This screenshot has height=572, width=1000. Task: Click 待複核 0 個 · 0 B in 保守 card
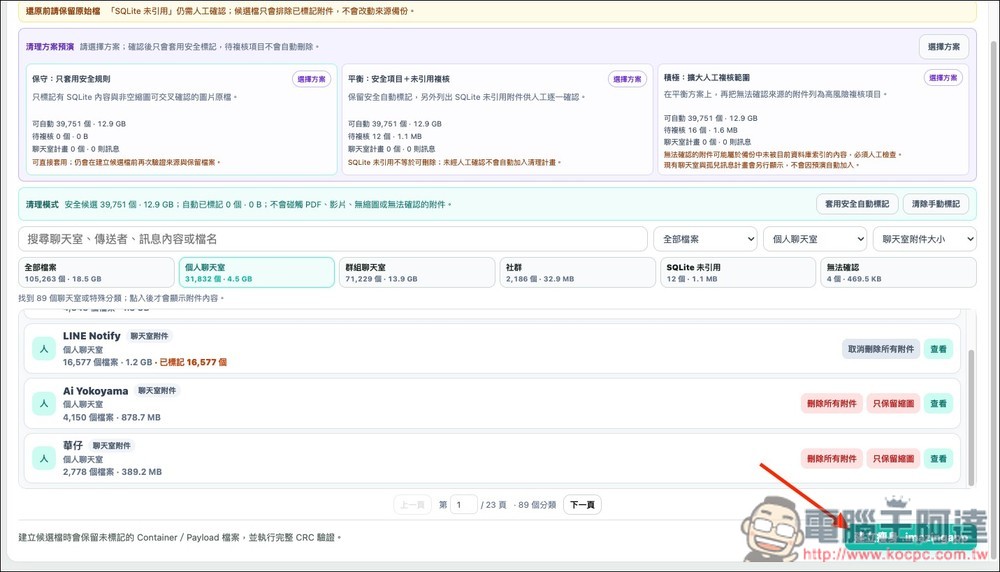point(60,136)
